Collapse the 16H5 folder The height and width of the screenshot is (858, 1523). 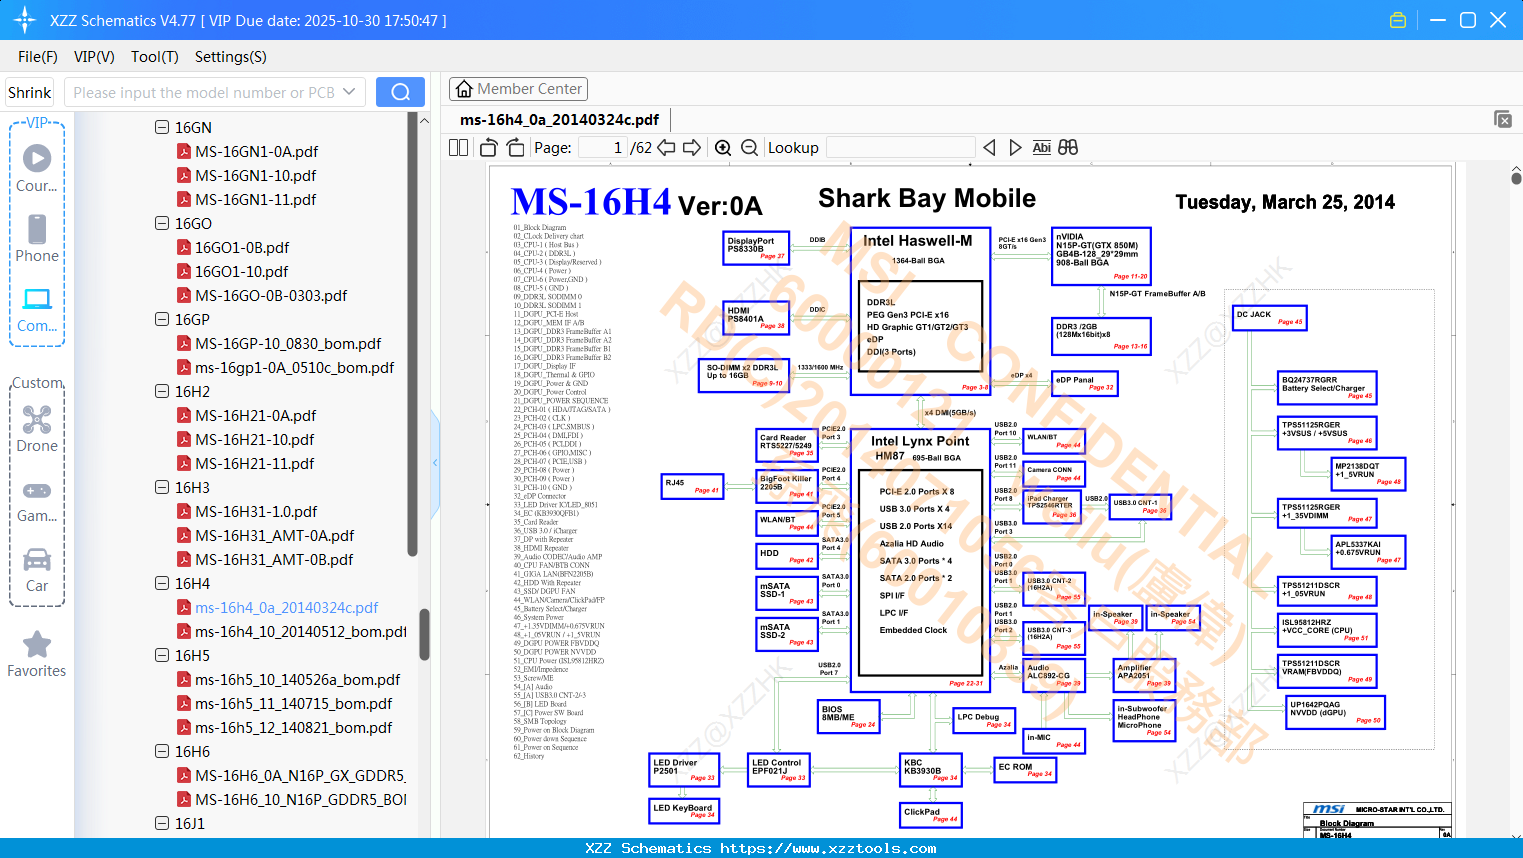(x=162, y=656)
